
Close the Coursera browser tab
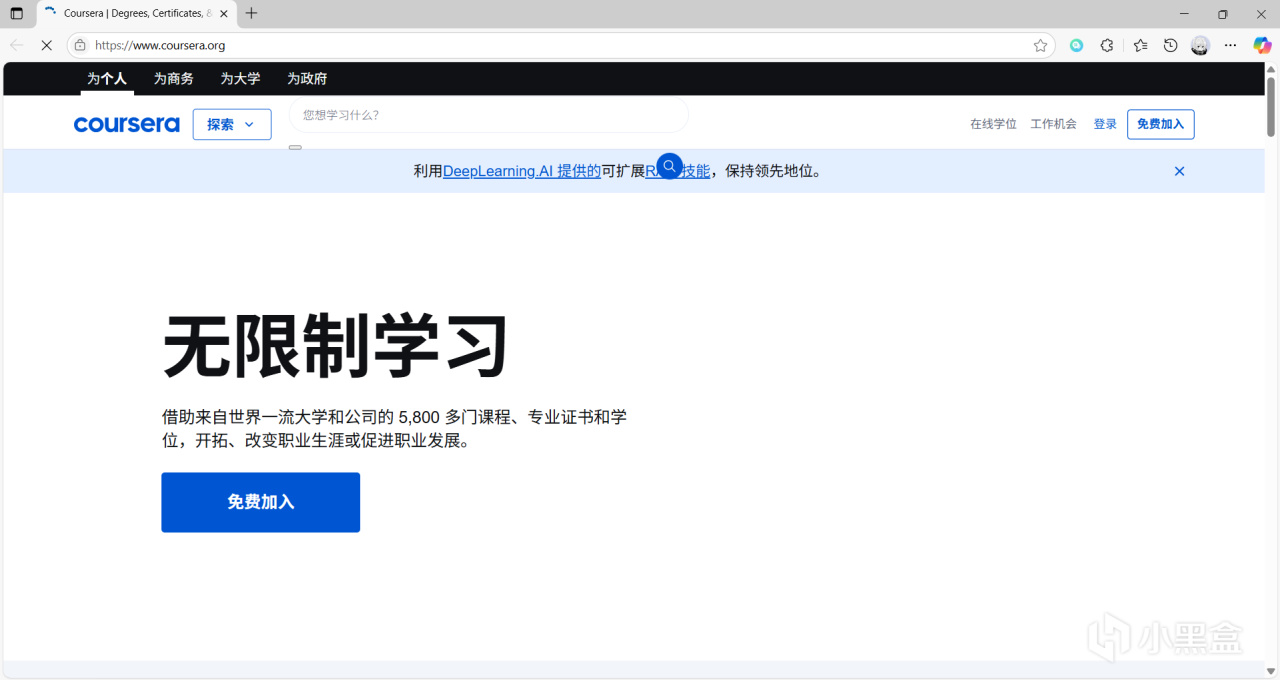point(224,14)
